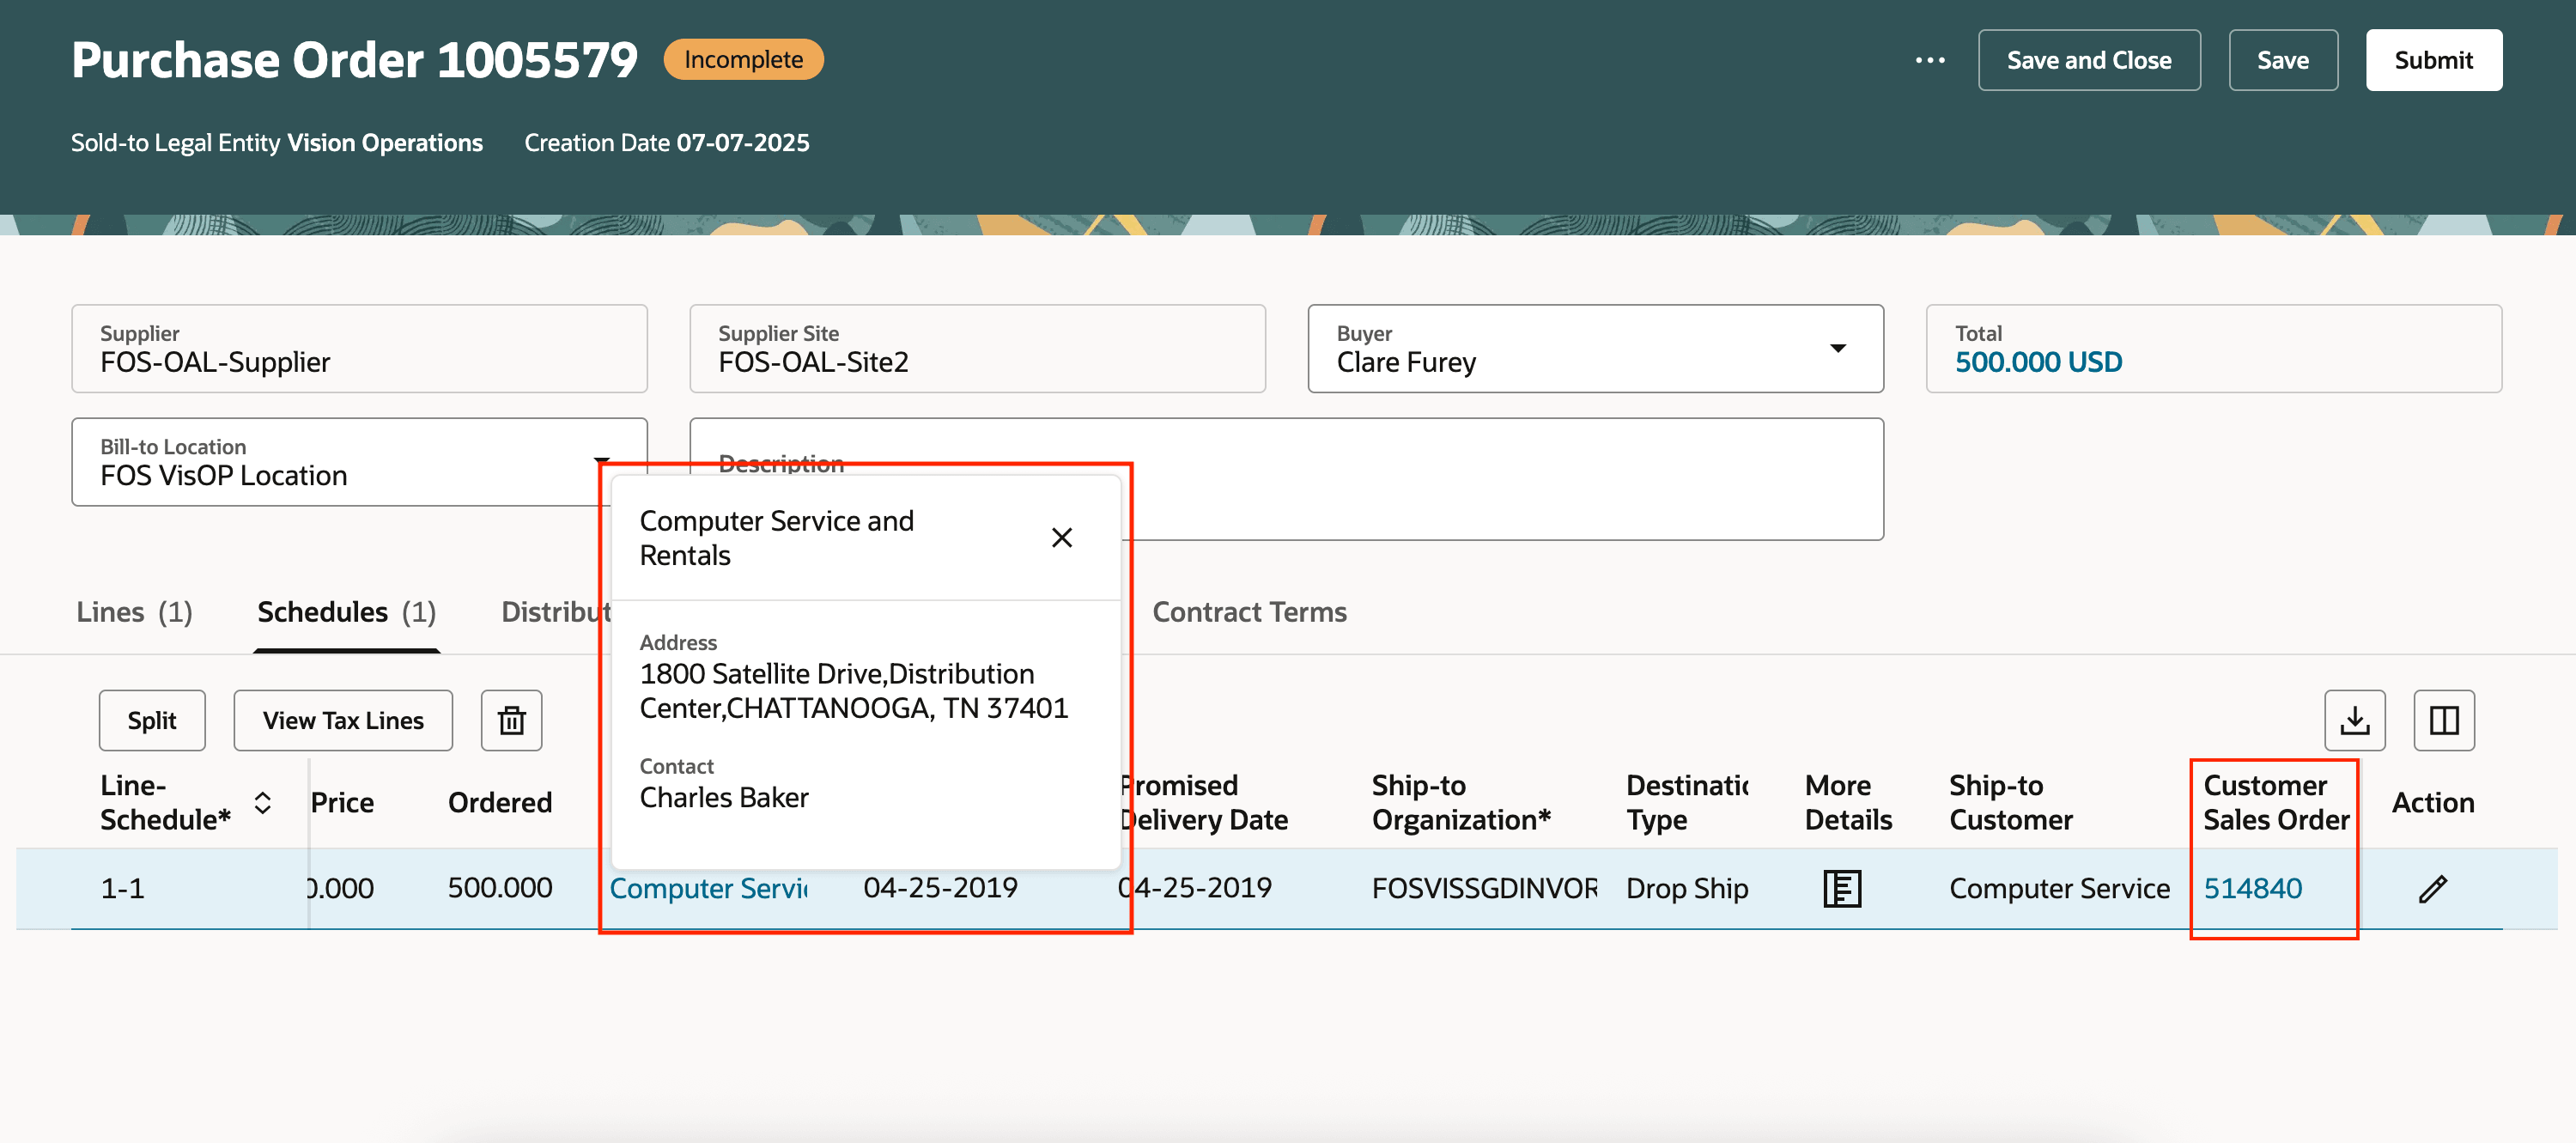Click Save and Close button
The width and height of the screenshot is (2576, 1143).
pyautogui.click(x=2088, y=60)
